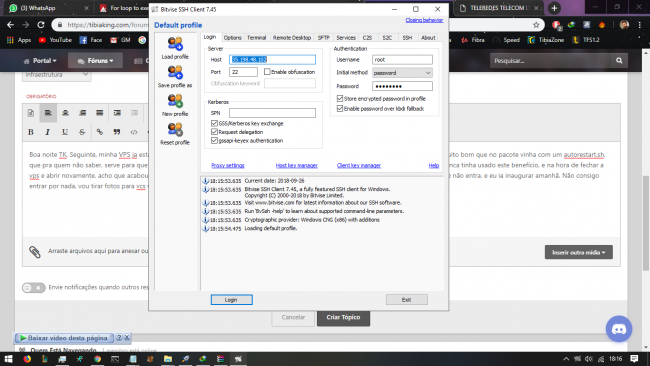The image size is (650, 366).
Task: Click the Port input field
Action: (x=243, y=72)
